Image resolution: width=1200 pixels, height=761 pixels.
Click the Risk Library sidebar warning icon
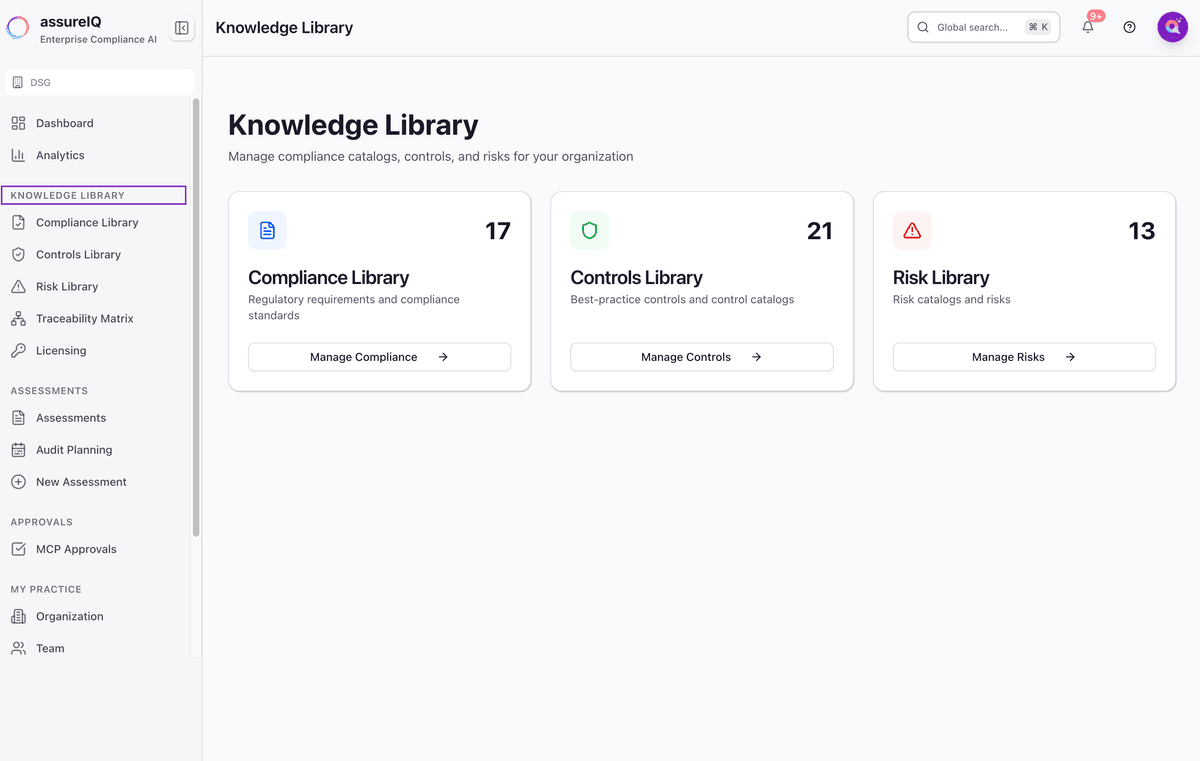(18, 286)
